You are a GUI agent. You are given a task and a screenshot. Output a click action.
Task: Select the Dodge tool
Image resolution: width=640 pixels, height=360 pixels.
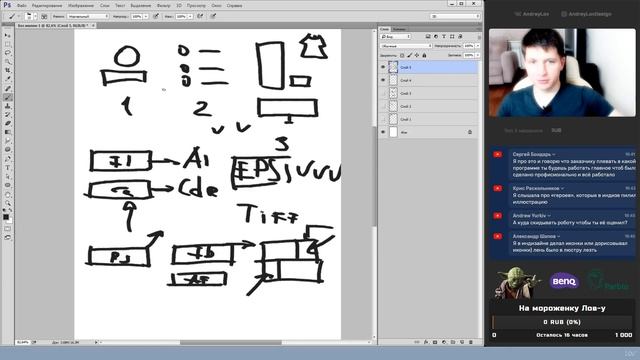pos(7,150)
